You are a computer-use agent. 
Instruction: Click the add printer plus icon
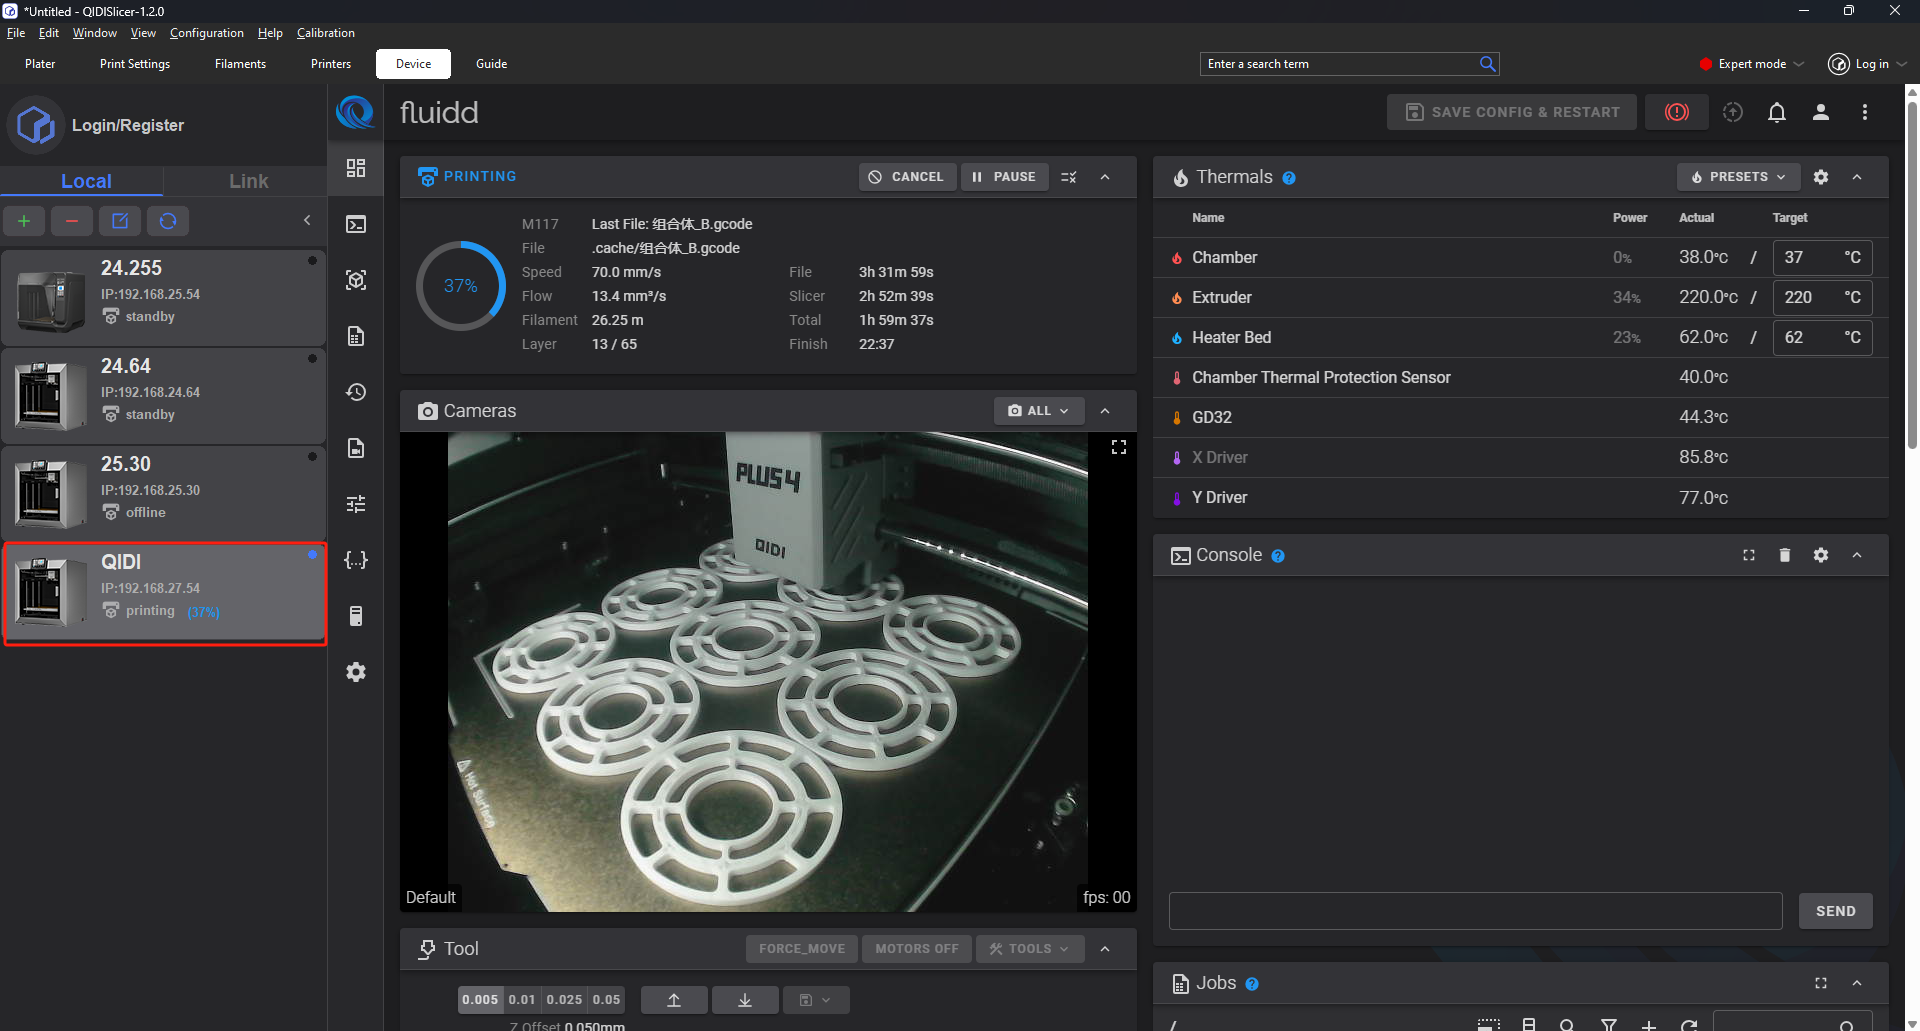click(24, 221)
